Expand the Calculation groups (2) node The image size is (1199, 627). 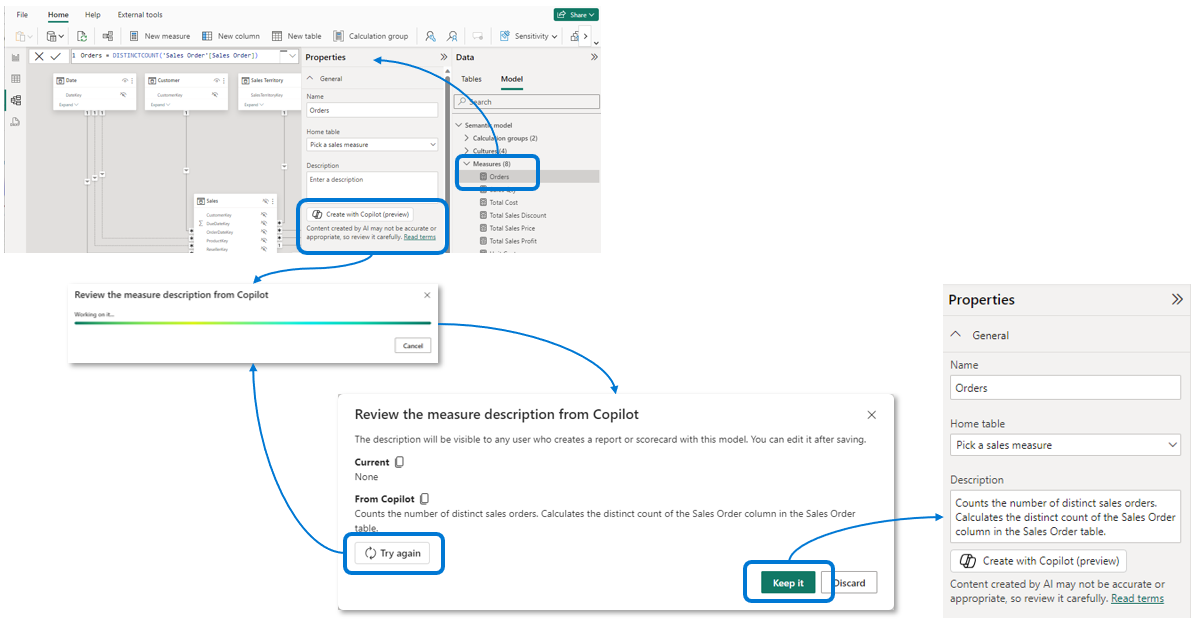[x=465, y=137]
